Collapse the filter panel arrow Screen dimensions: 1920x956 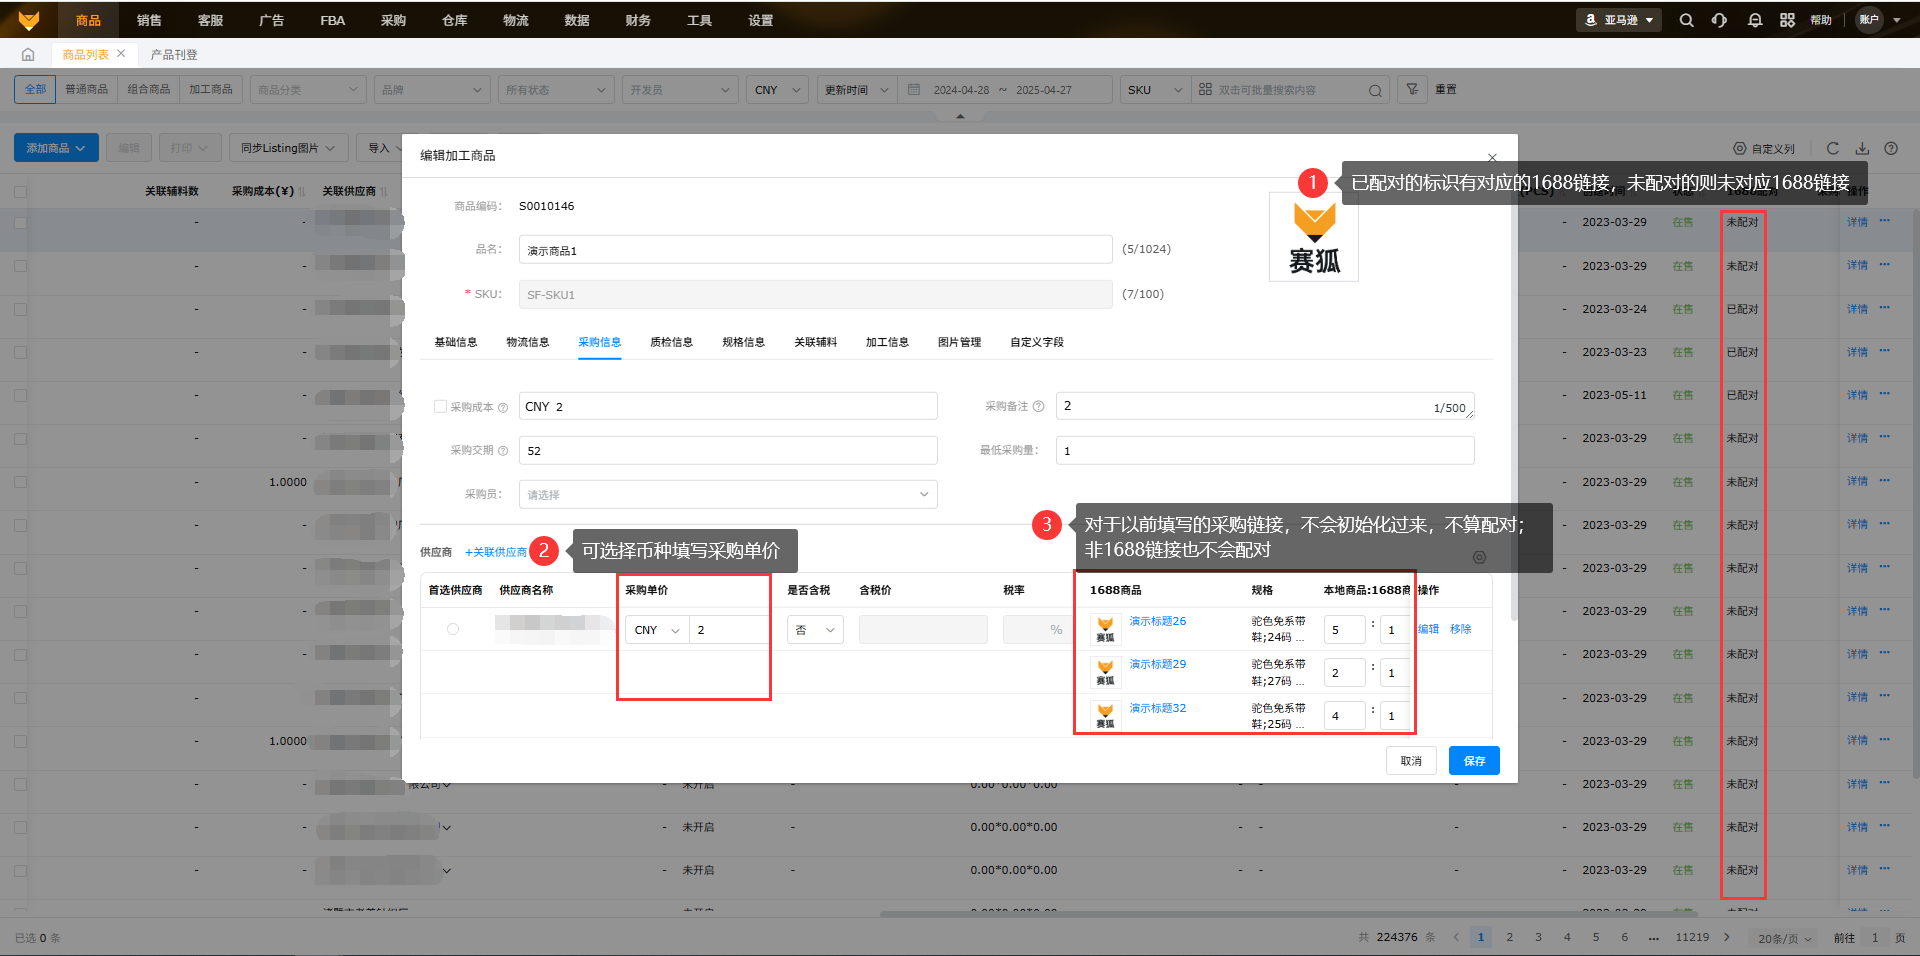(x=960, y=116)
